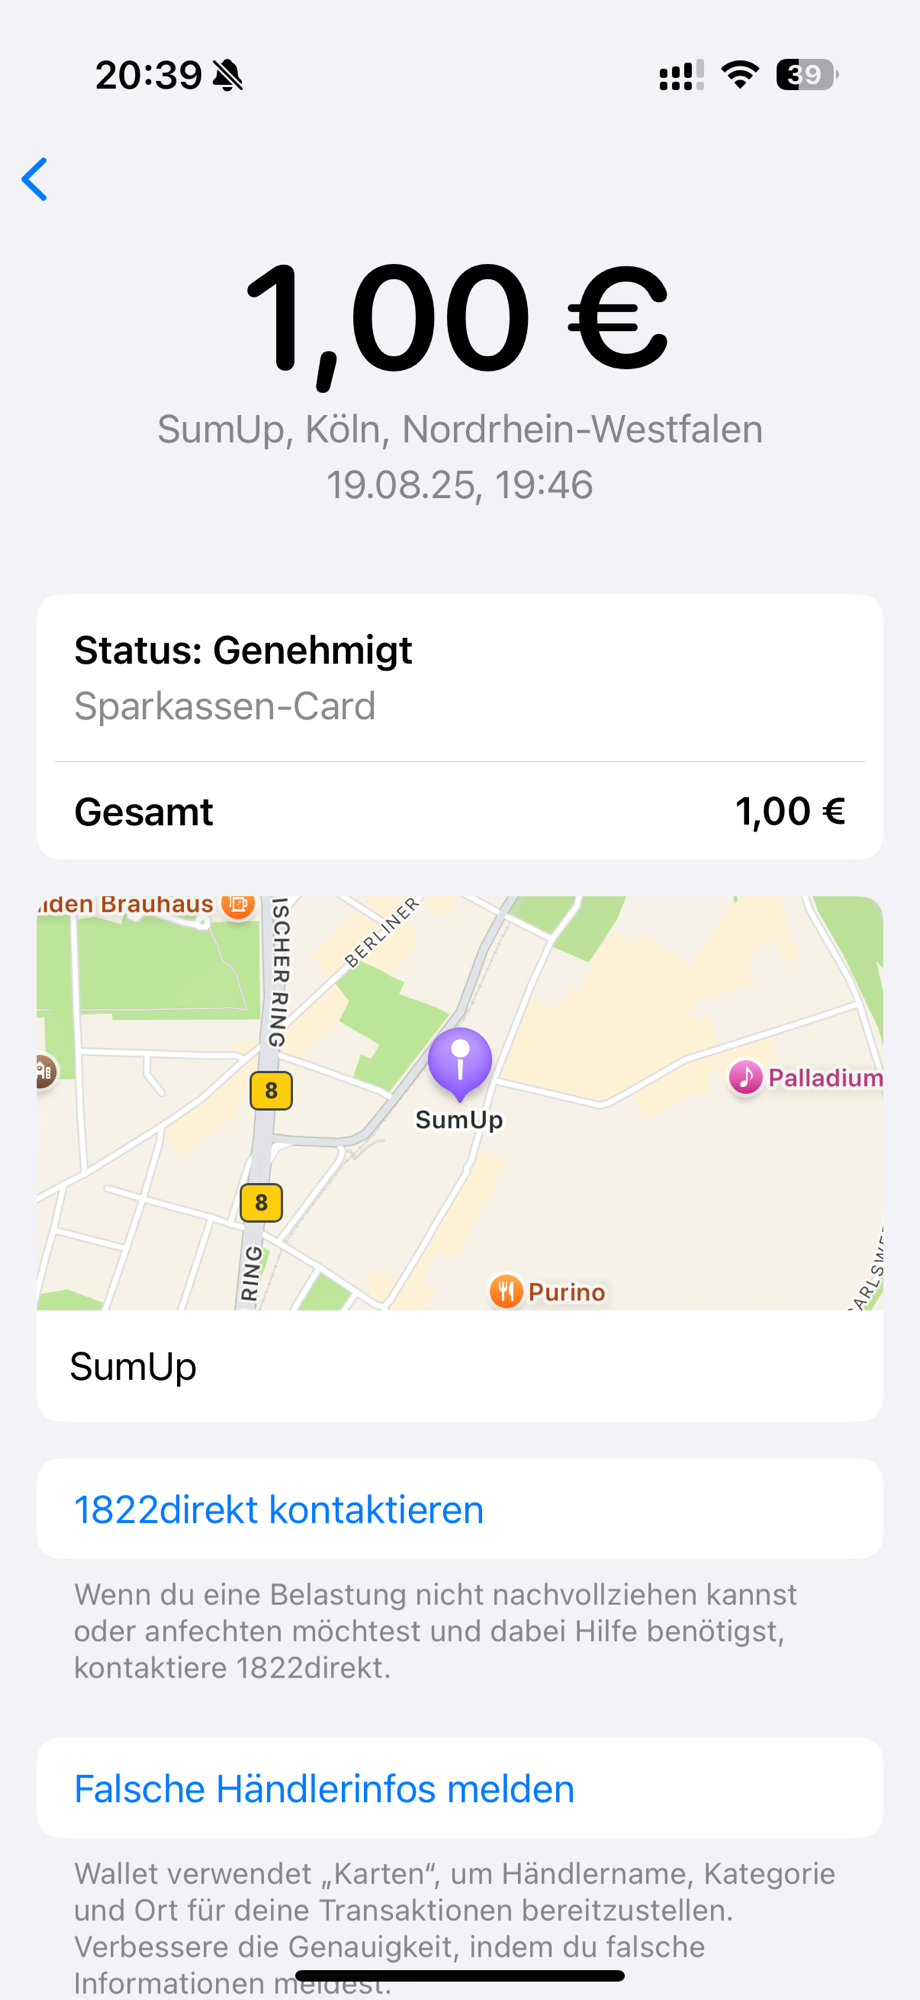The height and width of the screenshot is (2000, 920).
Task: Tap the SumUp label on the map
Action: point(459,1120)
